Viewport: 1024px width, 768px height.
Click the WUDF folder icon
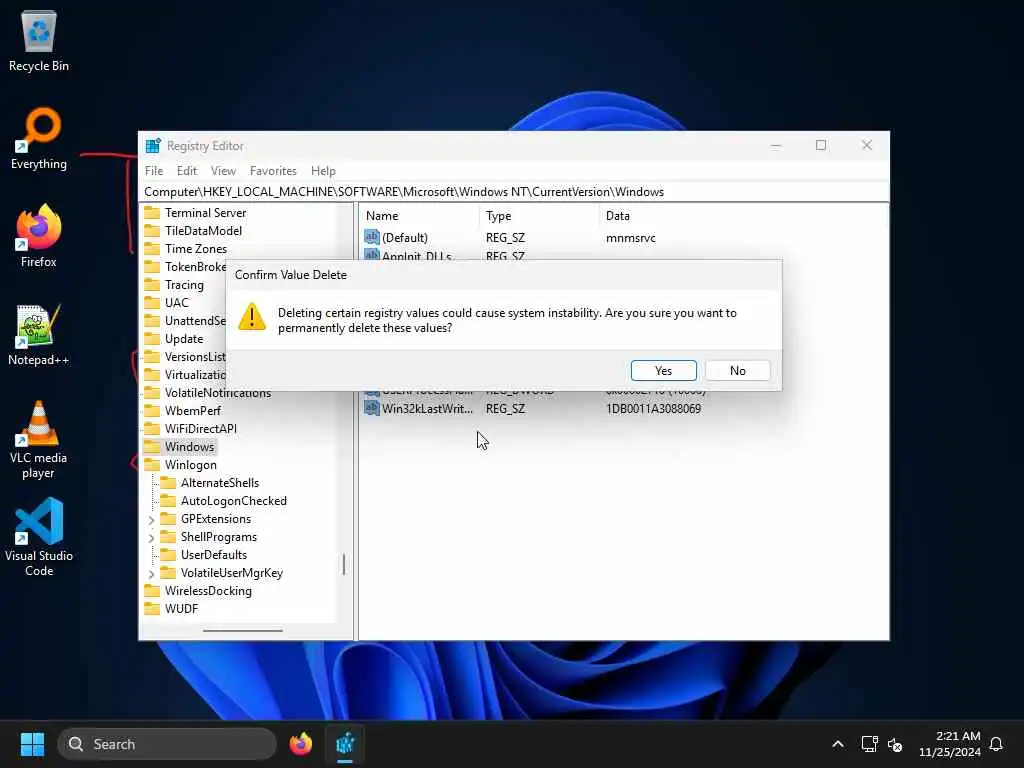click(152, 609)
